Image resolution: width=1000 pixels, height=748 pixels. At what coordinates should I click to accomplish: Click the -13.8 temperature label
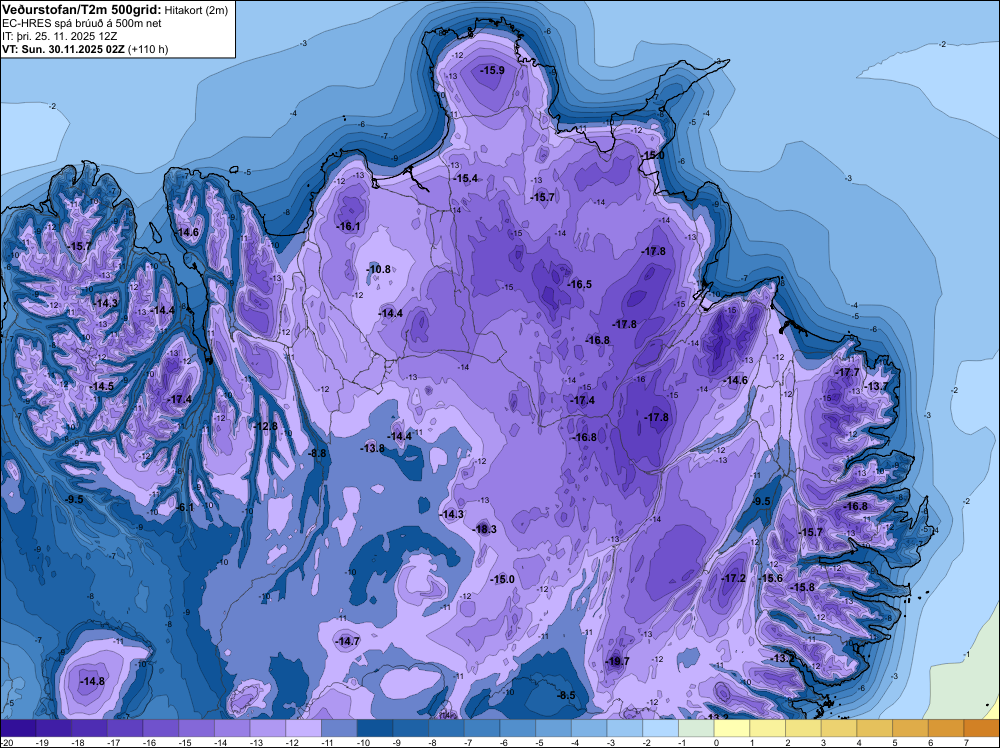pos(372,448)
